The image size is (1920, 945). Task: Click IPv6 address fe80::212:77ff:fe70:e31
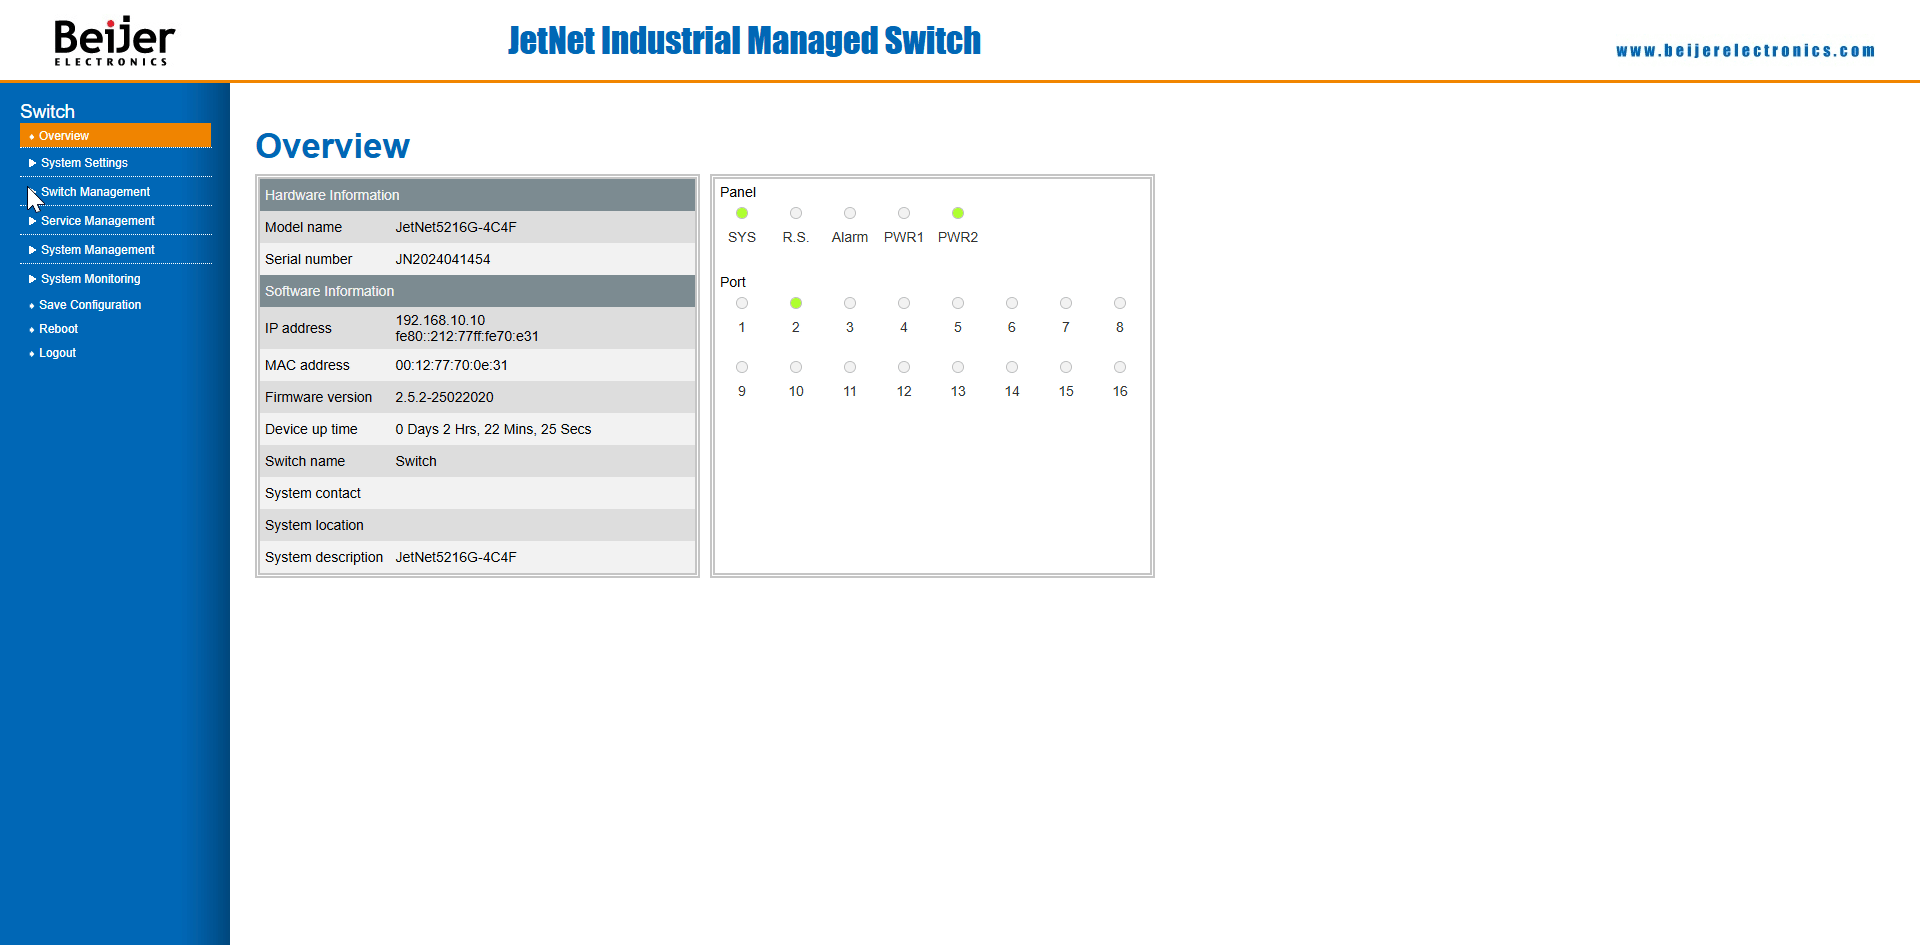(467, 336)
